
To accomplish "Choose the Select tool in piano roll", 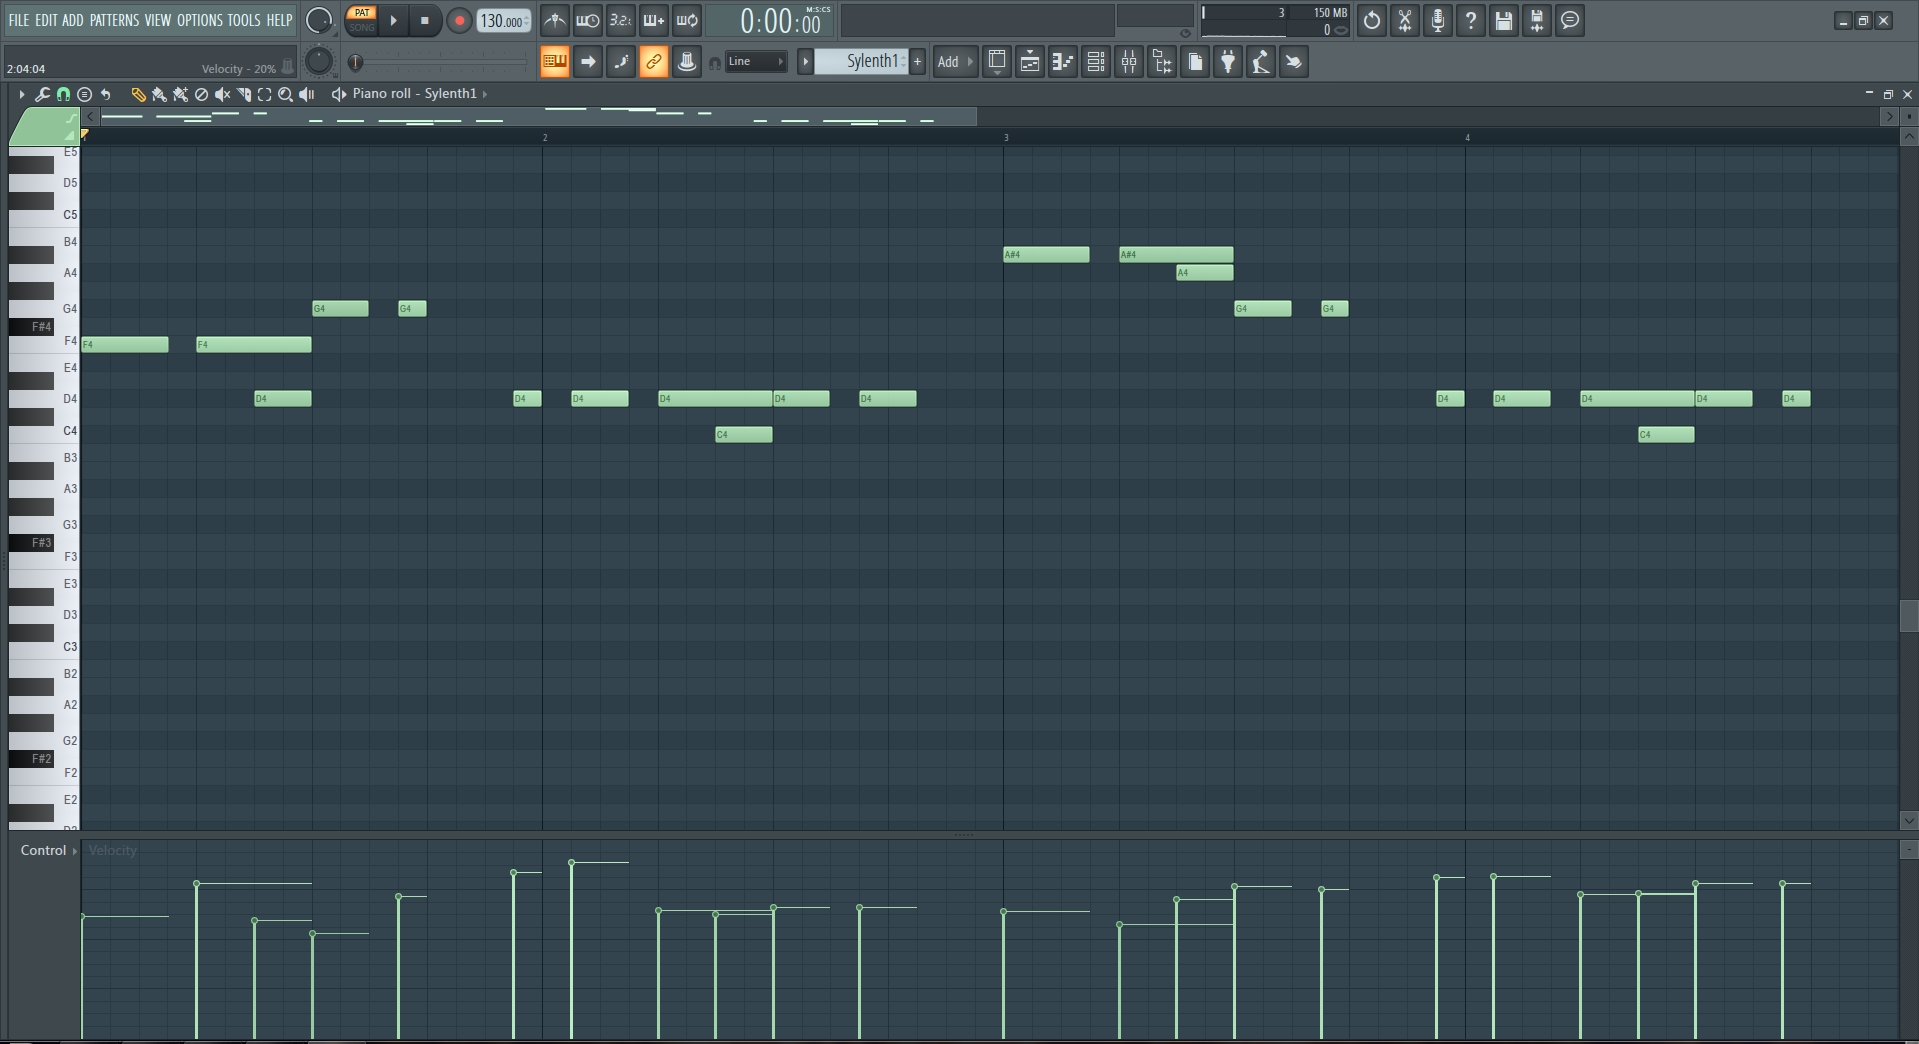I will 264,94.
